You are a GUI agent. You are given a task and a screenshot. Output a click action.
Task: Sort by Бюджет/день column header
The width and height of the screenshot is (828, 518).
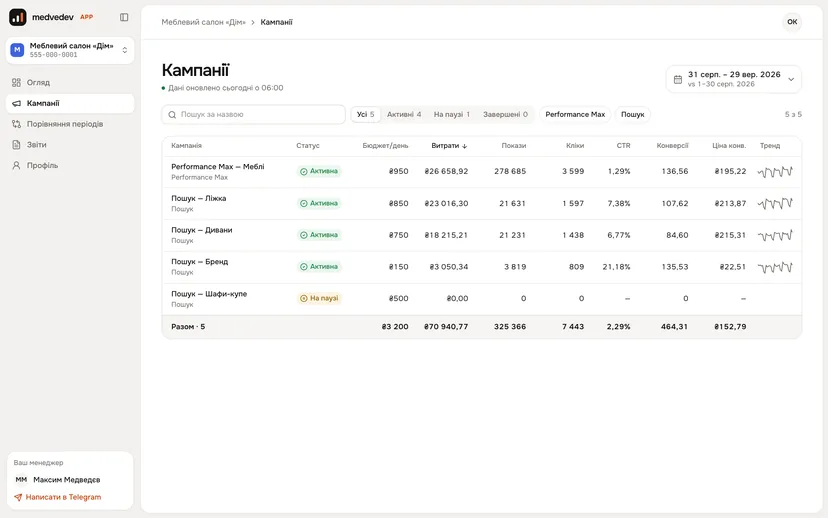[x=385, y=146]
